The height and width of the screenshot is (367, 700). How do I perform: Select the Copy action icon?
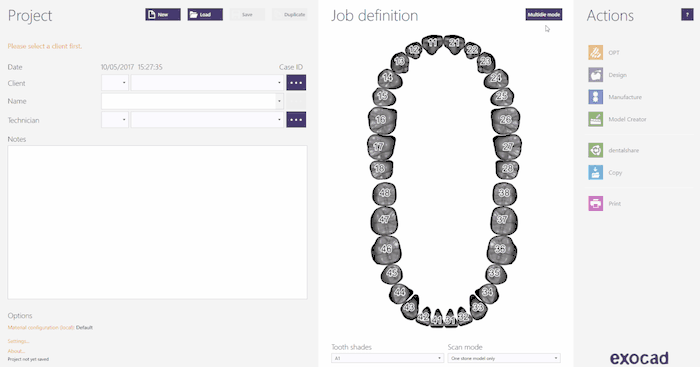(596, 172)
